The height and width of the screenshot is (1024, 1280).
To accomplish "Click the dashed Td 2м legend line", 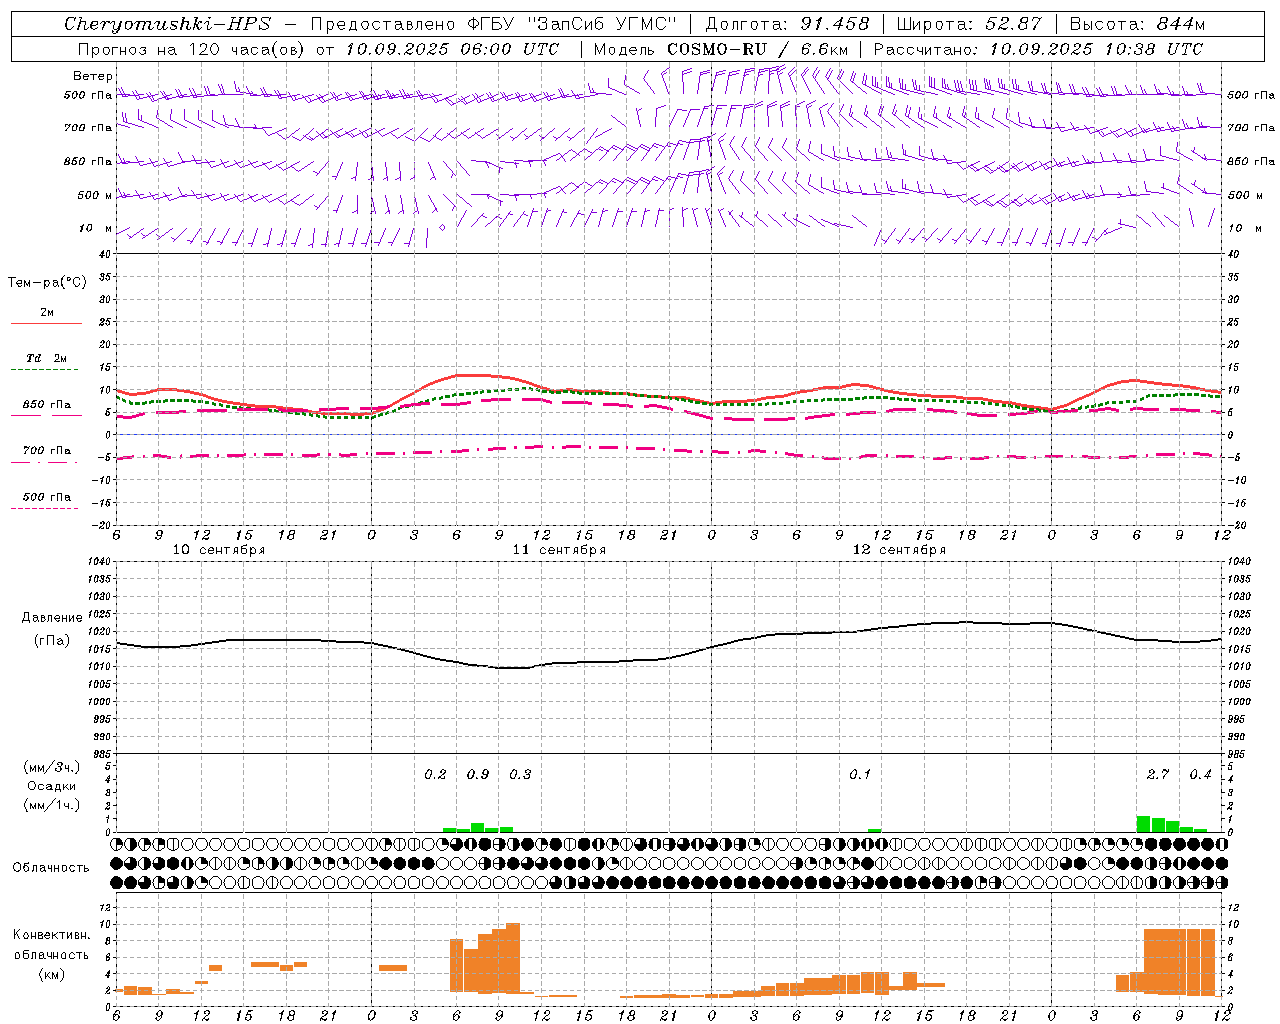I will (44, 370).
